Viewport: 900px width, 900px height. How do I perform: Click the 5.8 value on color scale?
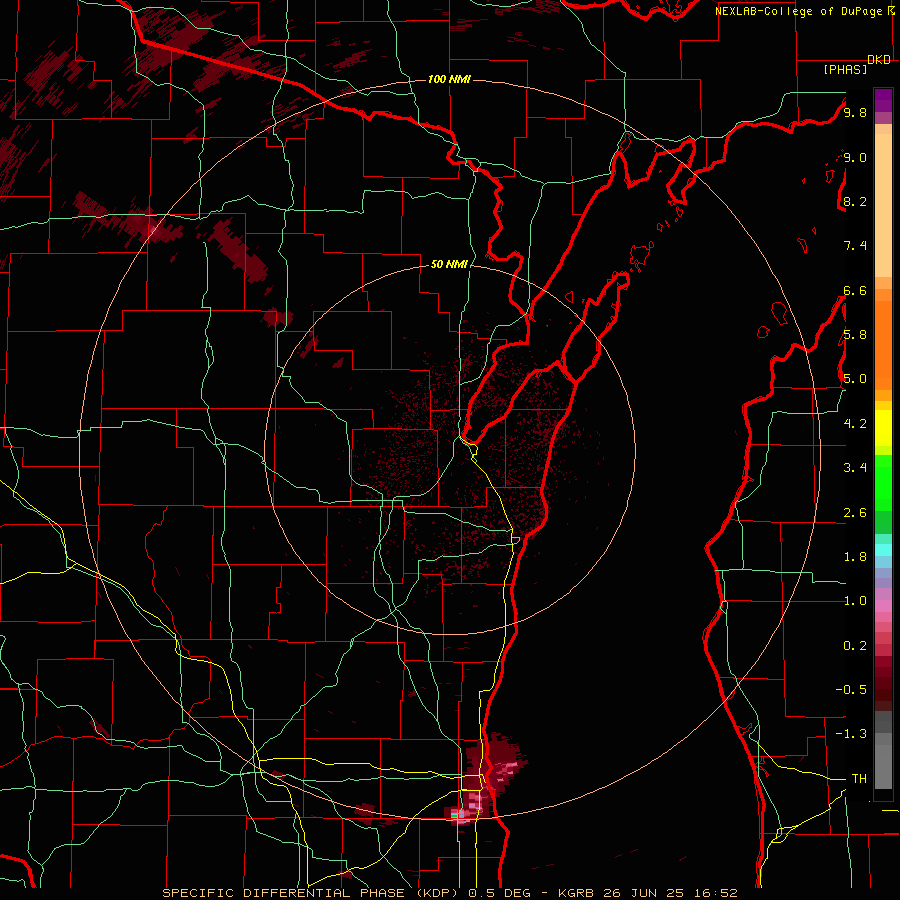tap(855, 335)
